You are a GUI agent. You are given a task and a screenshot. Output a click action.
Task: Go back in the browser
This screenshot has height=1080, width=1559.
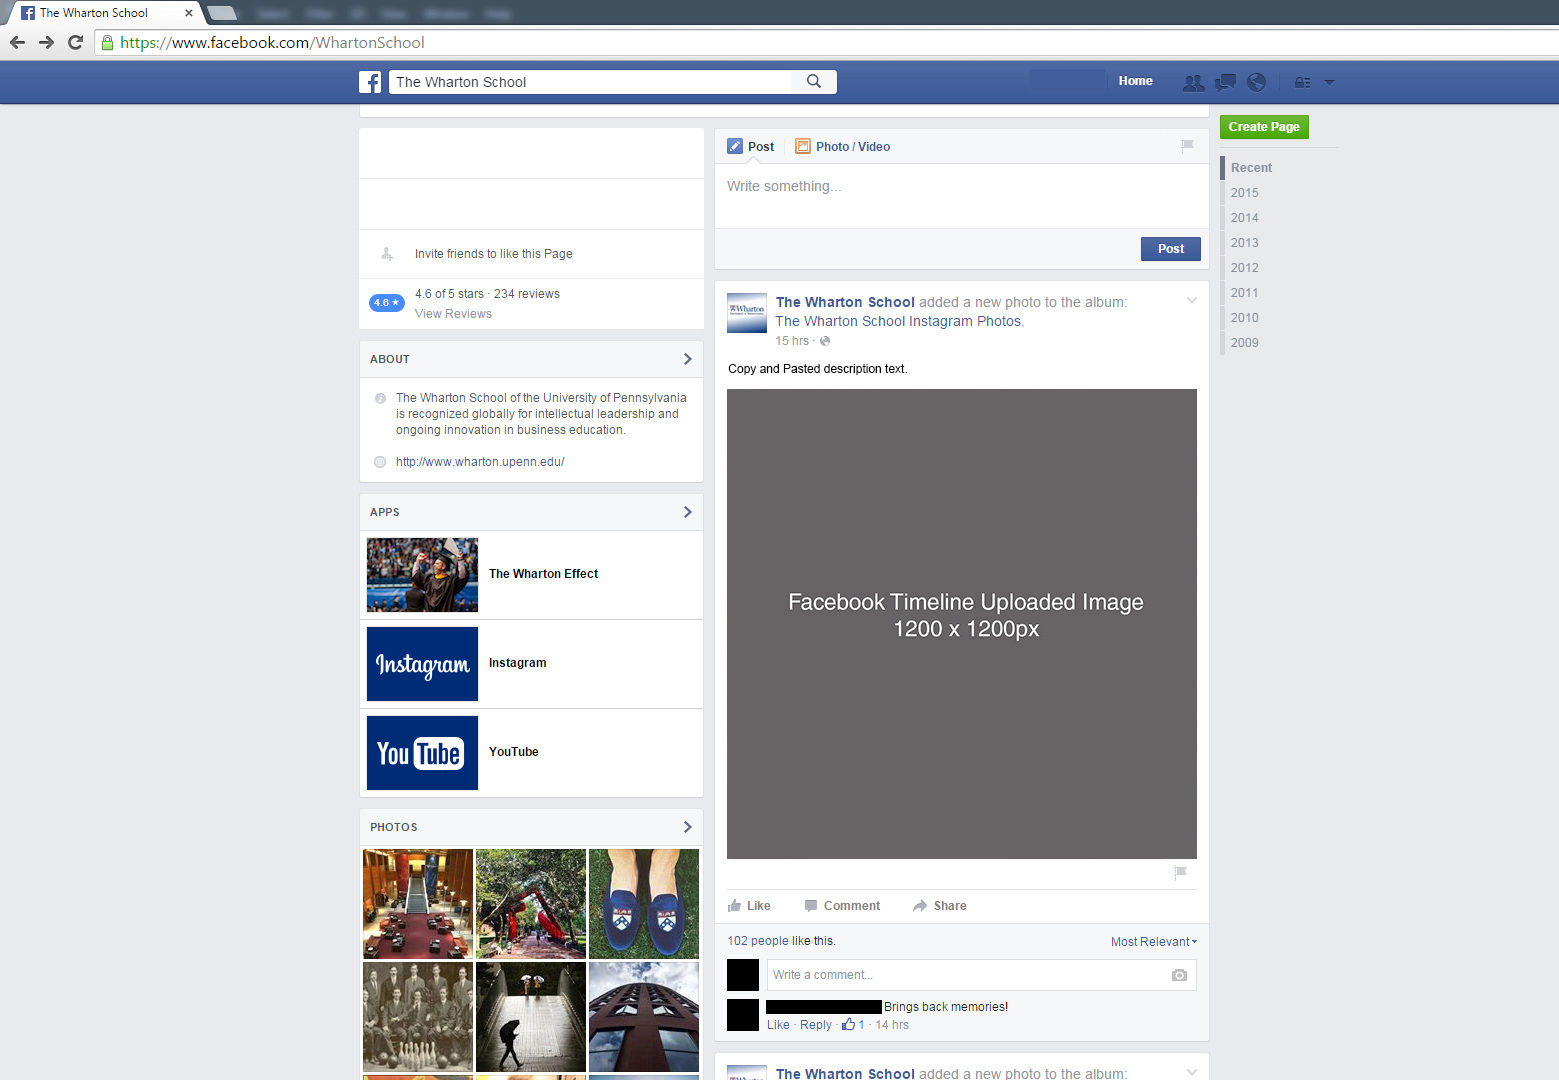17,42
